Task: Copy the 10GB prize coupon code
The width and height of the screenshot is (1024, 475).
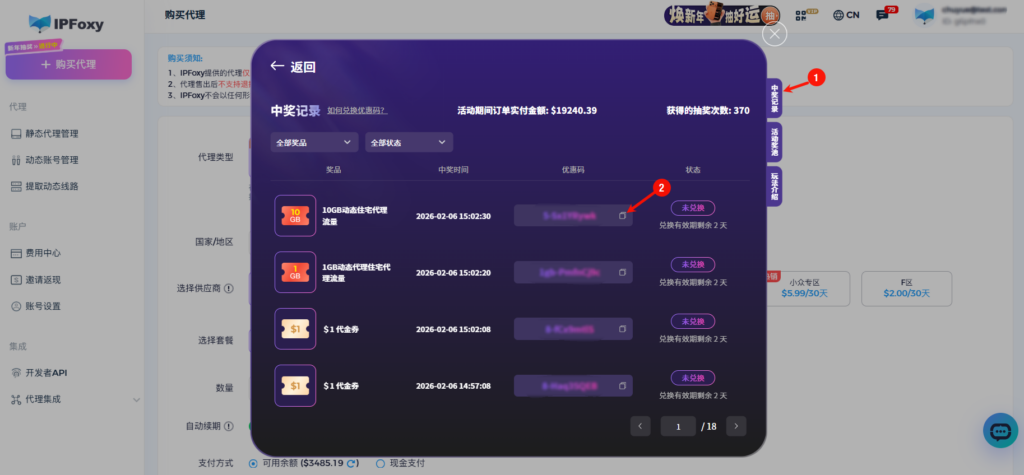Action: coord(622,215)
